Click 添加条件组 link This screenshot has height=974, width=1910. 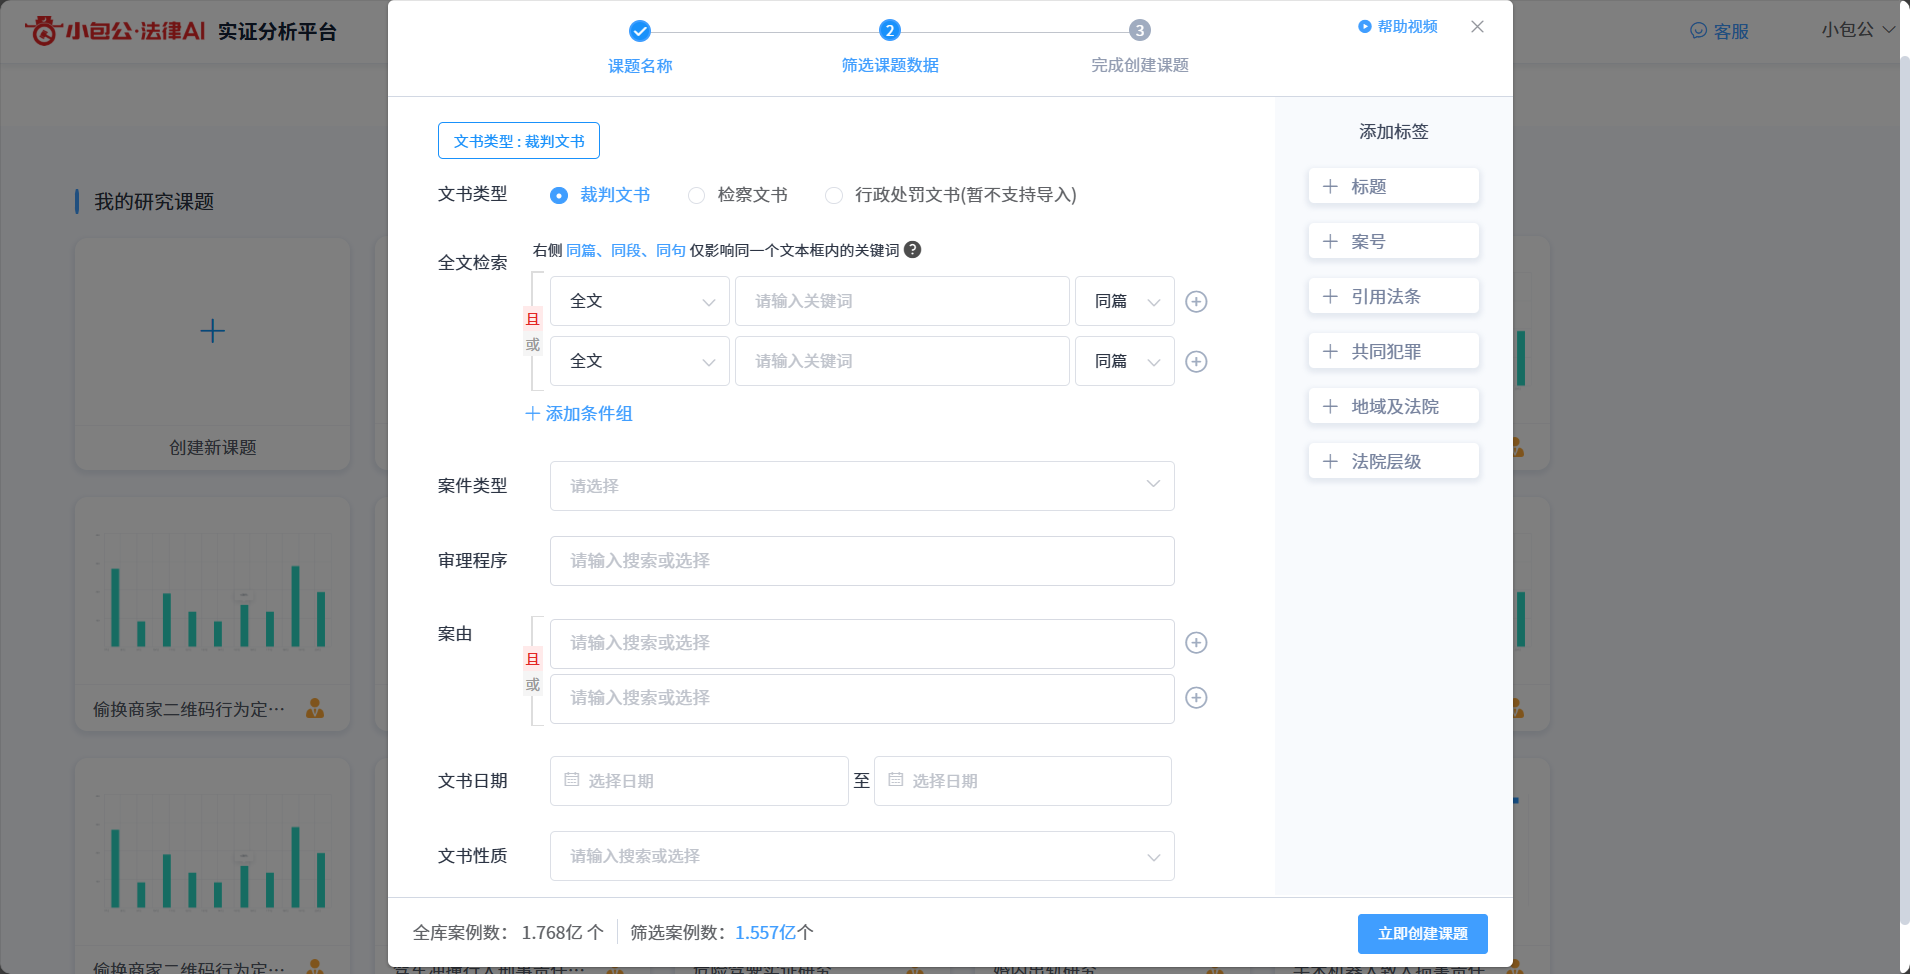(579, 414)
